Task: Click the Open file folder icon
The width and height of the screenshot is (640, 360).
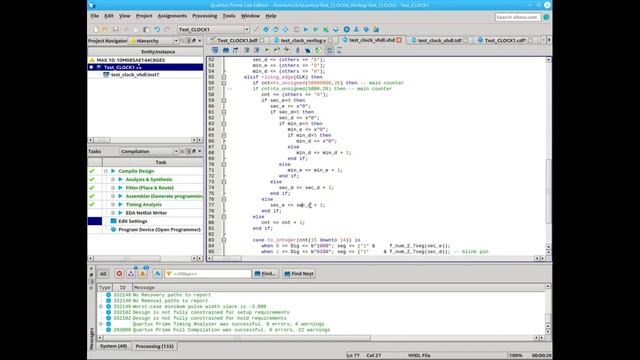Action: pos(106,29)
